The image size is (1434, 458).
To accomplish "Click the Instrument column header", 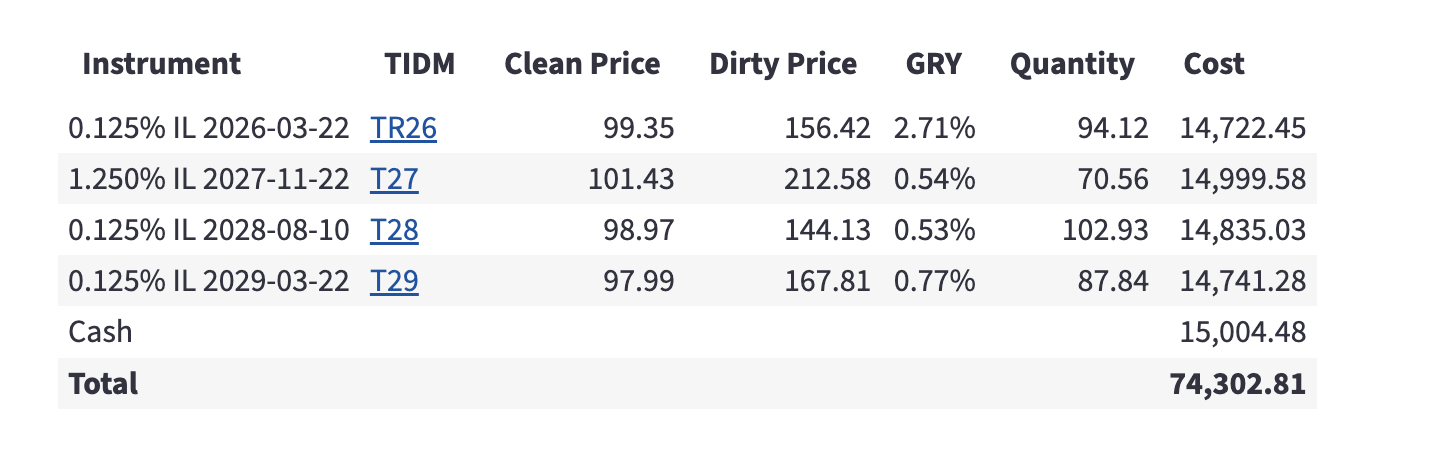I will pyautogui.click(x=161, y=64).
